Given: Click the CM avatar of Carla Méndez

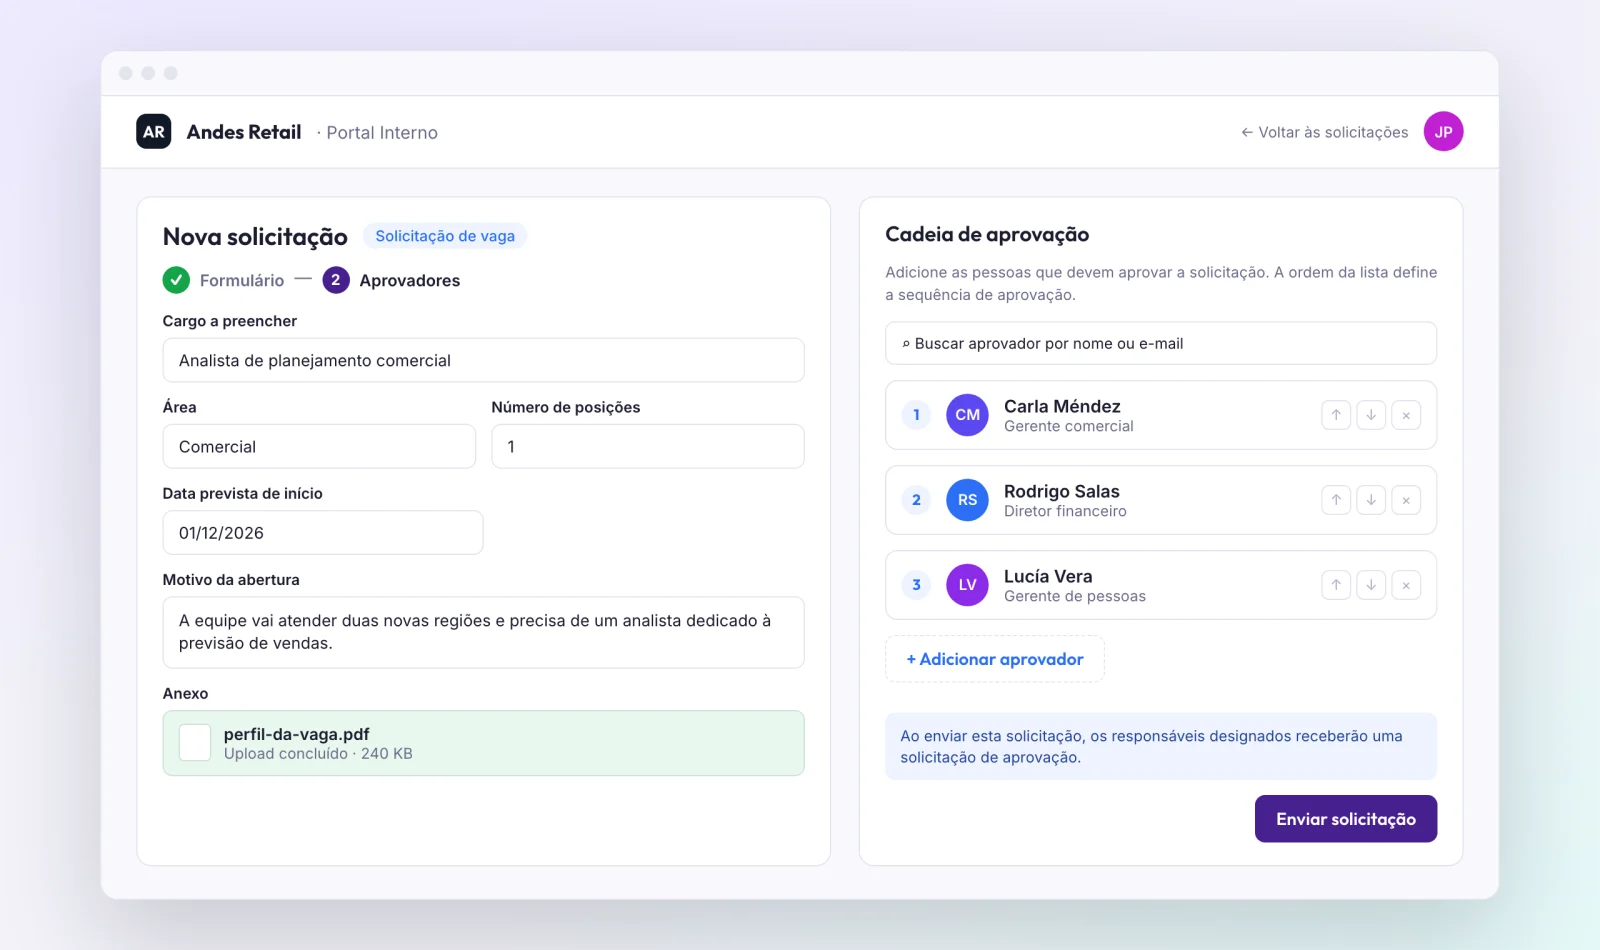Looking at the screenshot, I should pyautogui.click(x=967, y=415).
